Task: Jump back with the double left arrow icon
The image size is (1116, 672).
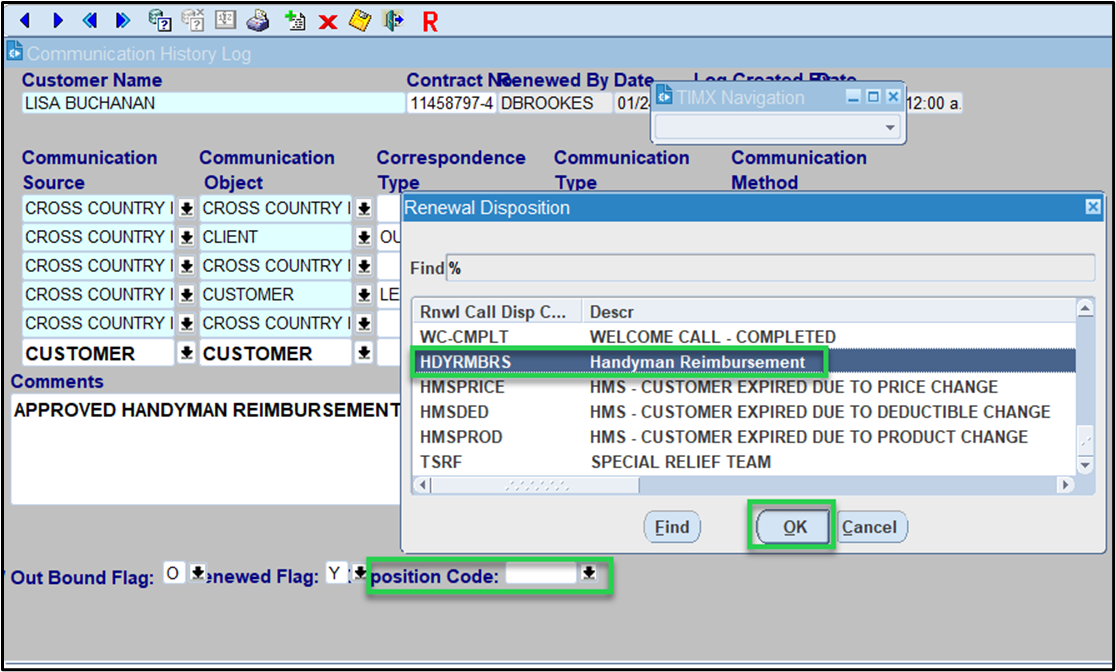Action: pyautogui.click(x=90, y=20)
